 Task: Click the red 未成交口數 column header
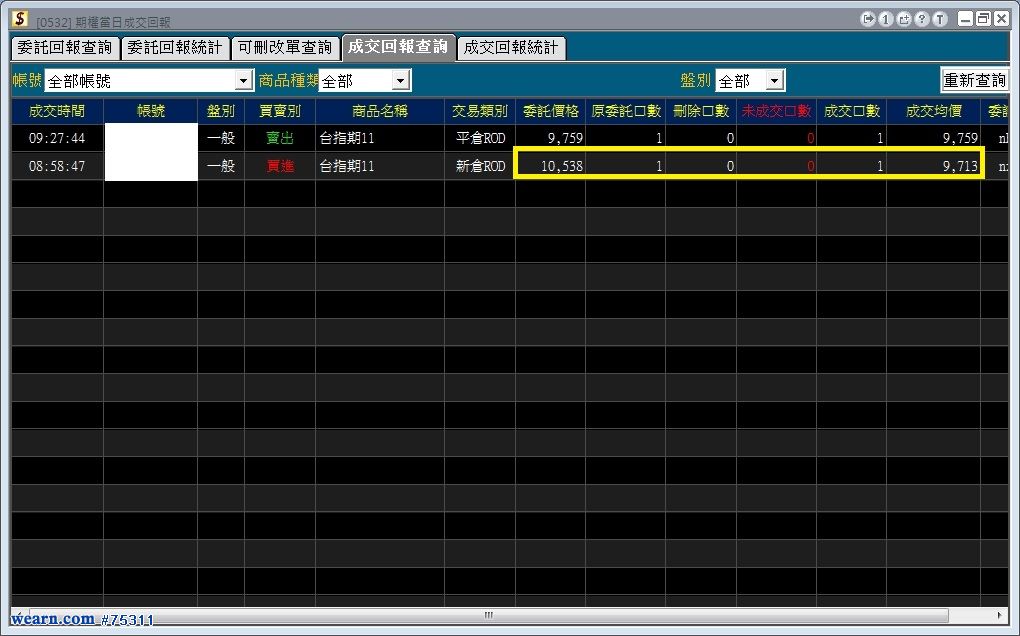(777, 111)
